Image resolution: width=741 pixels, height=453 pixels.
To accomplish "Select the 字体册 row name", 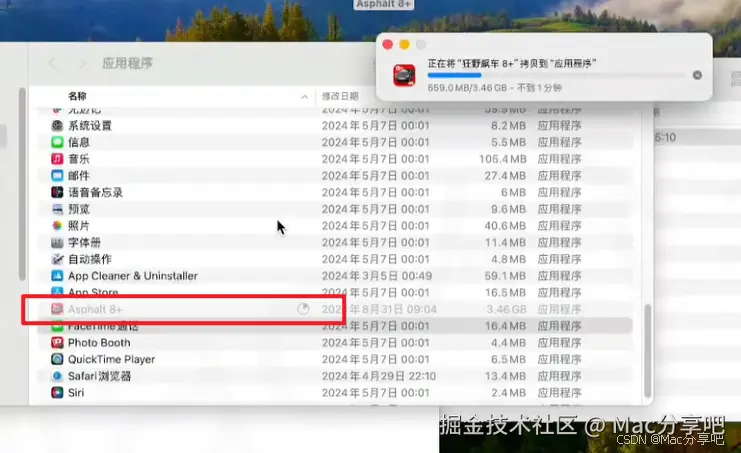I will coord(85,242).
